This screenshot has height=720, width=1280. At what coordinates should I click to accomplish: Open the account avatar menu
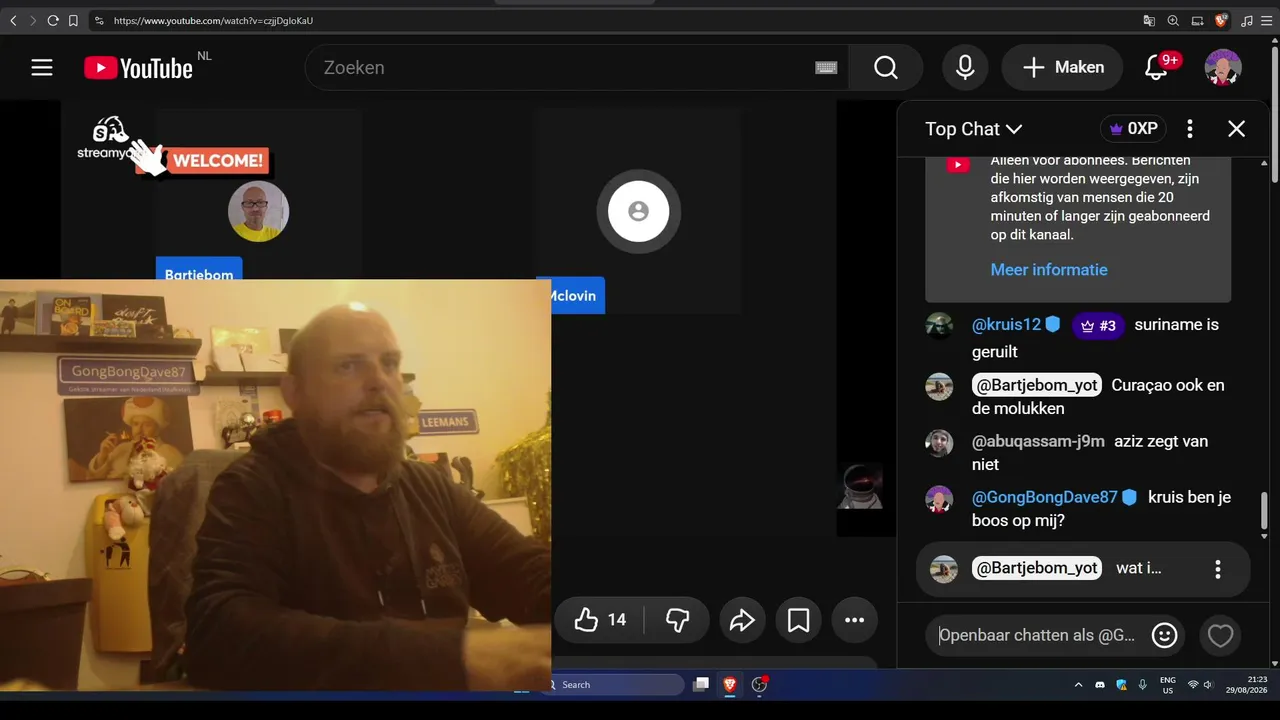click(x=1223, y=67)
